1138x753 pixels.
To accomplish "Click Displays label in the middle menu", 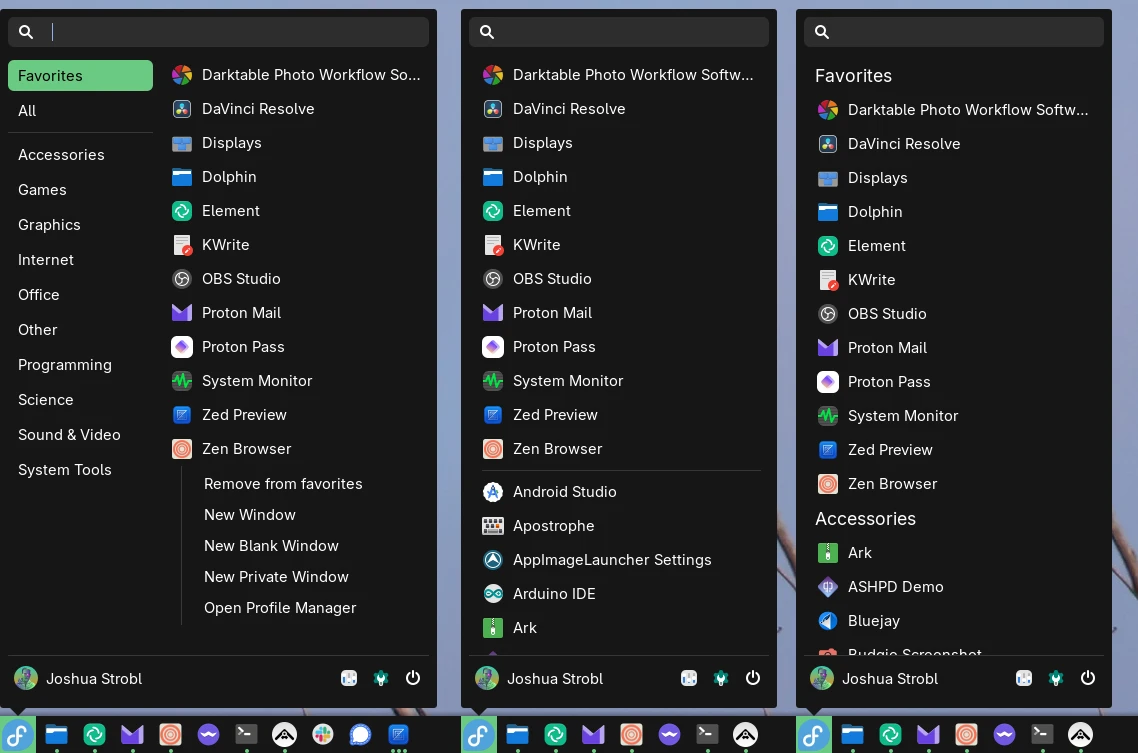I will tap(543, 143).
